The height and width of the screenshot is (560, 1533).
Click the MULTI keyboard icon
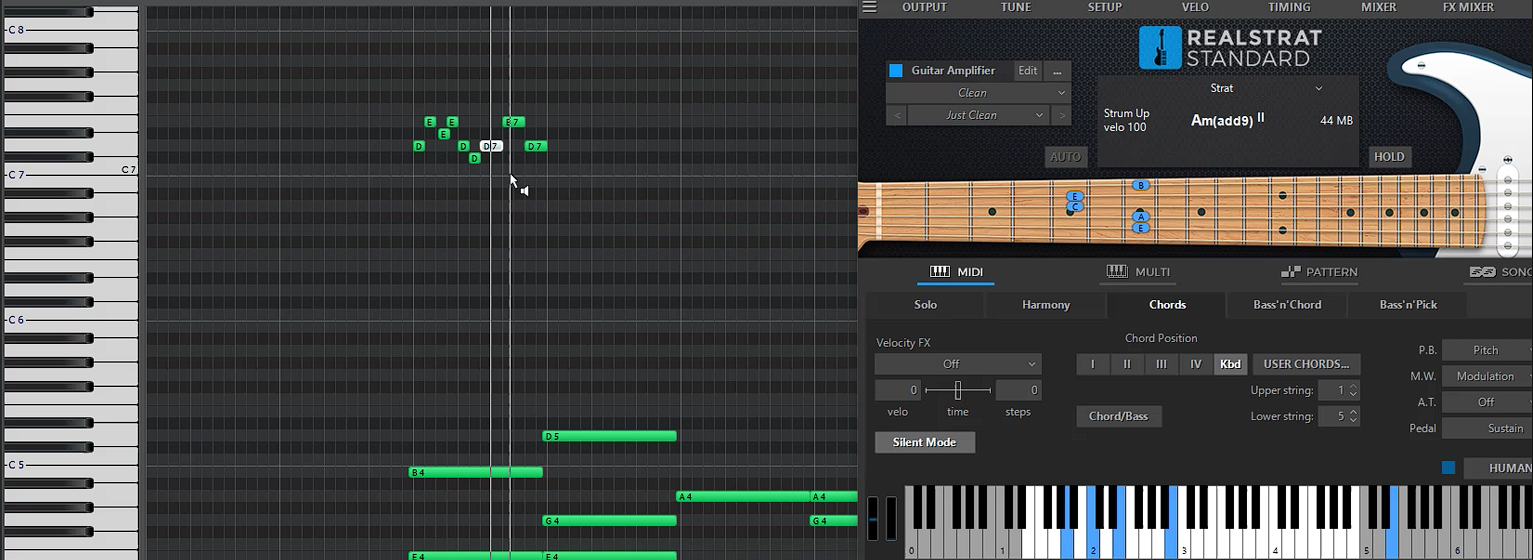click(x=1117, y=272)
